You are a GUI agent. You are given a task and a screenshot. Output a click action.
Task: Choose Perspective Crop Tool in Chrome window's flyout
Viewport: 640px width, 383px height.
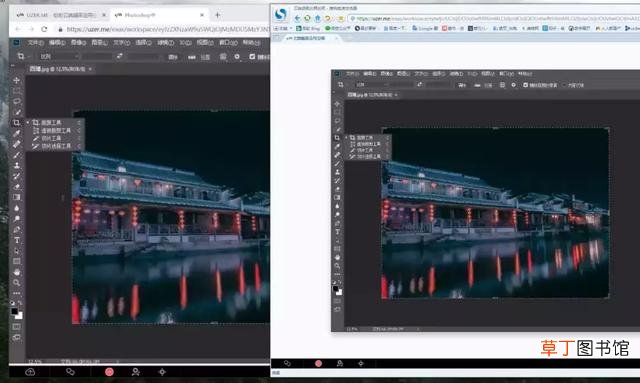point(52,131)
